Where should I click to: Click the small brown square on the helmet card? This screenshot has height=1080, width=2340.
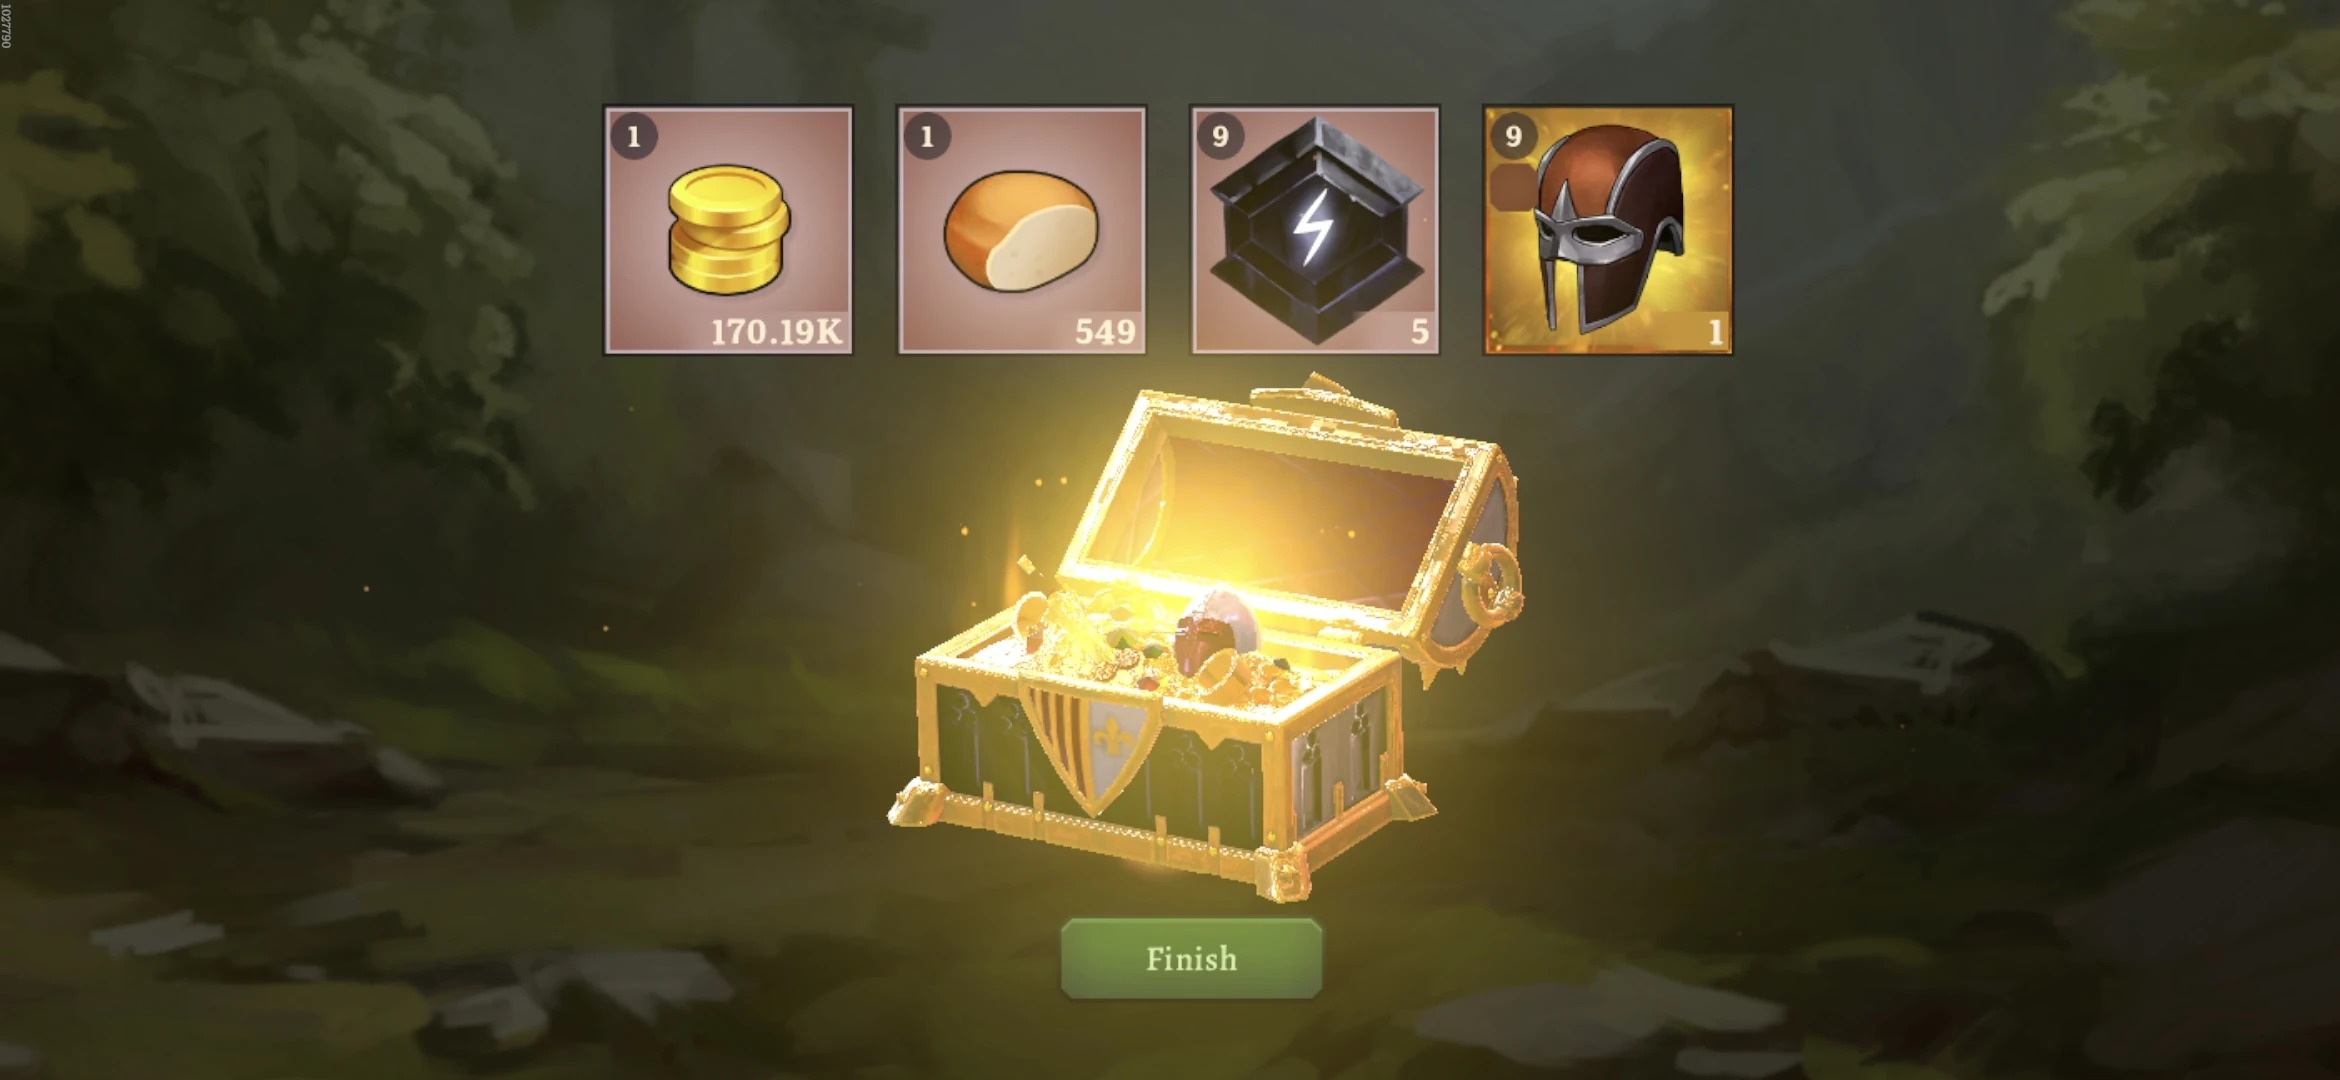click(1511, 189)
